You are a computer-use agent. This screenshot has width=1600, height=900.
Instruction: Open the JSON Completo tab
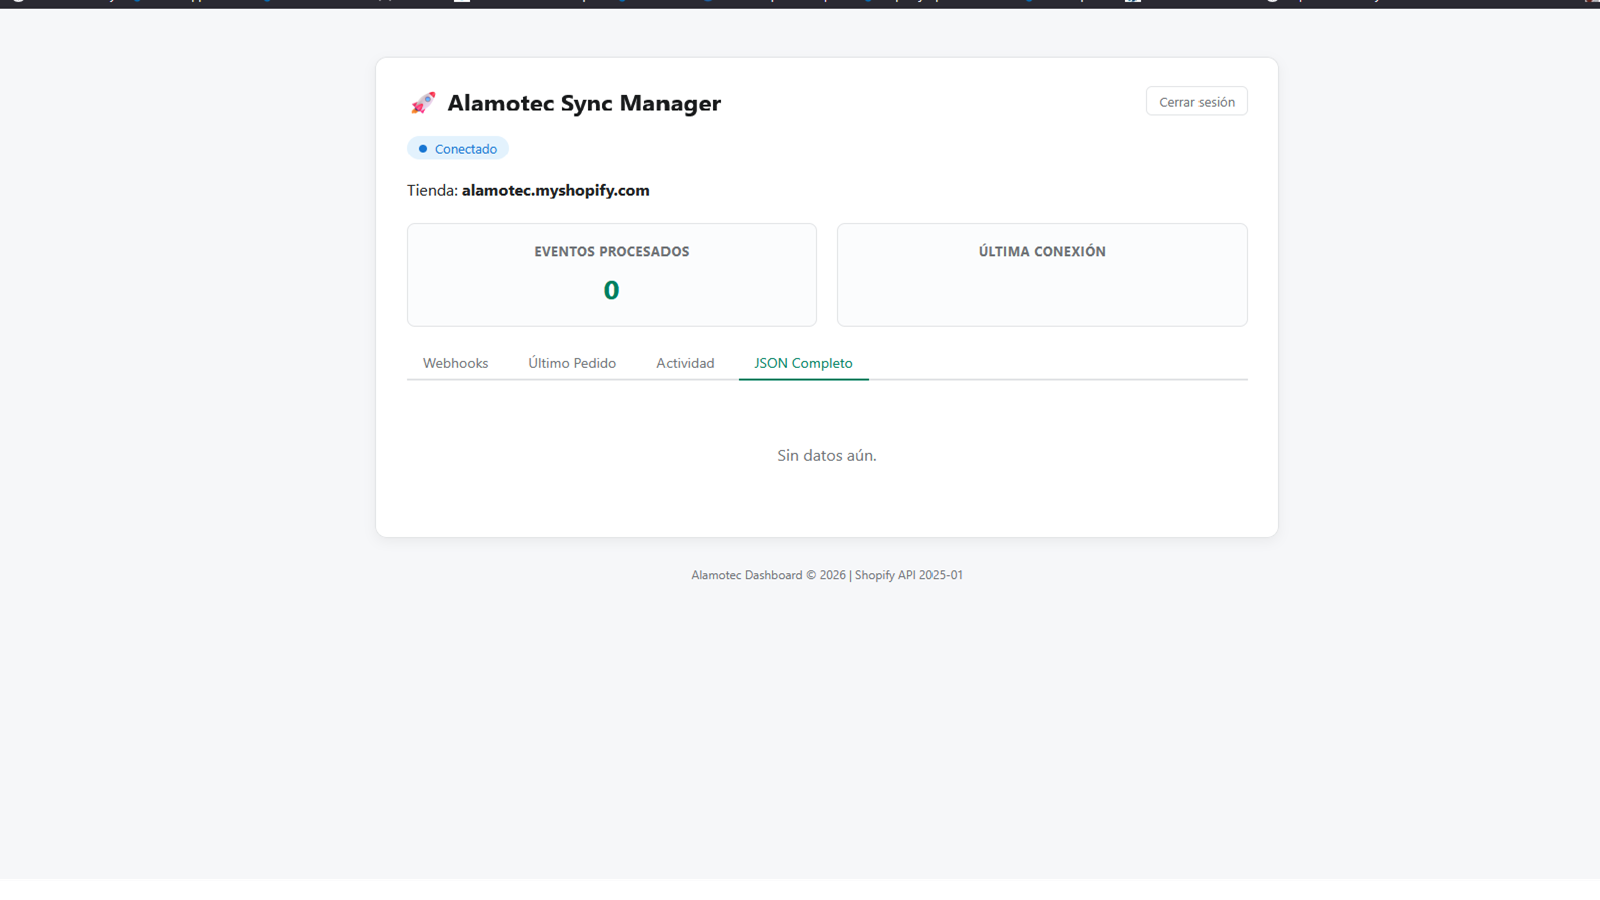(803, 363)
